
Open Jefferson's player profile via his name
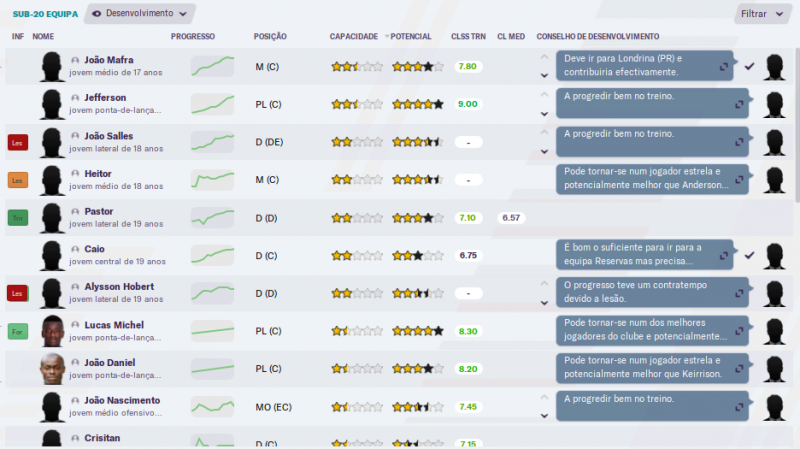pos(105,98)
